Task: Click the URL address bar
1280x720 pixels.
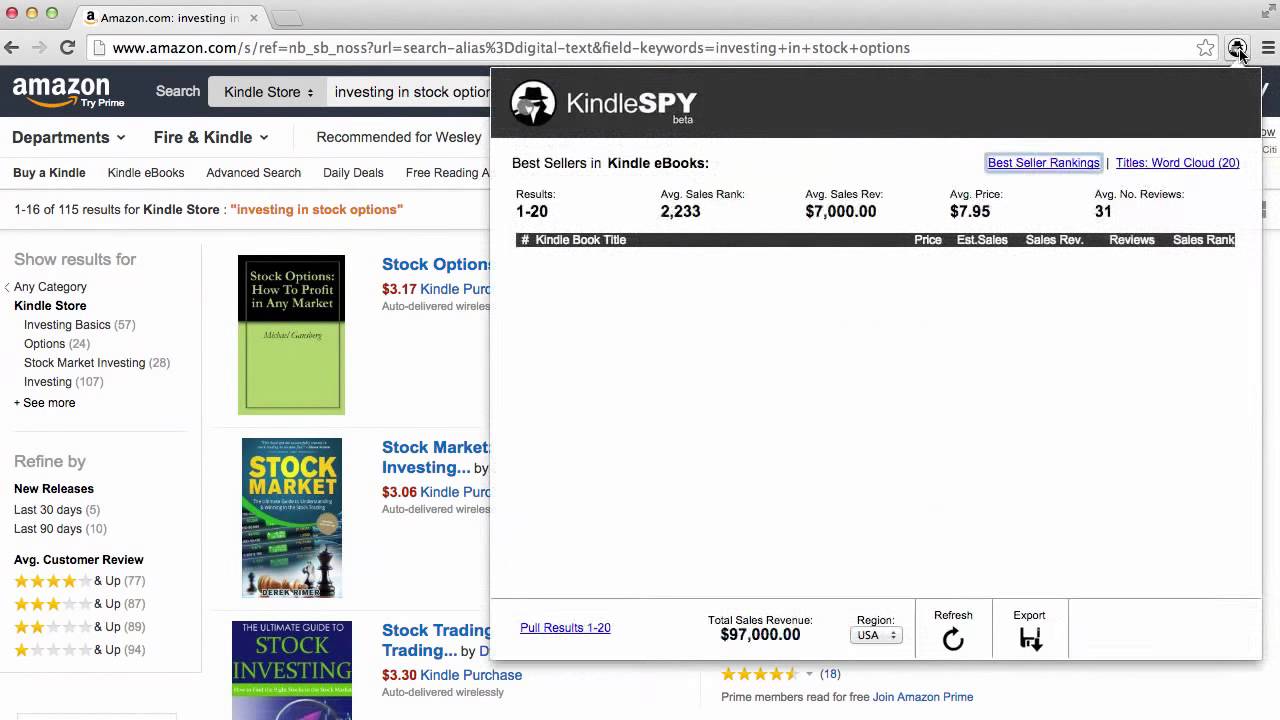Action: pos(640,47)
